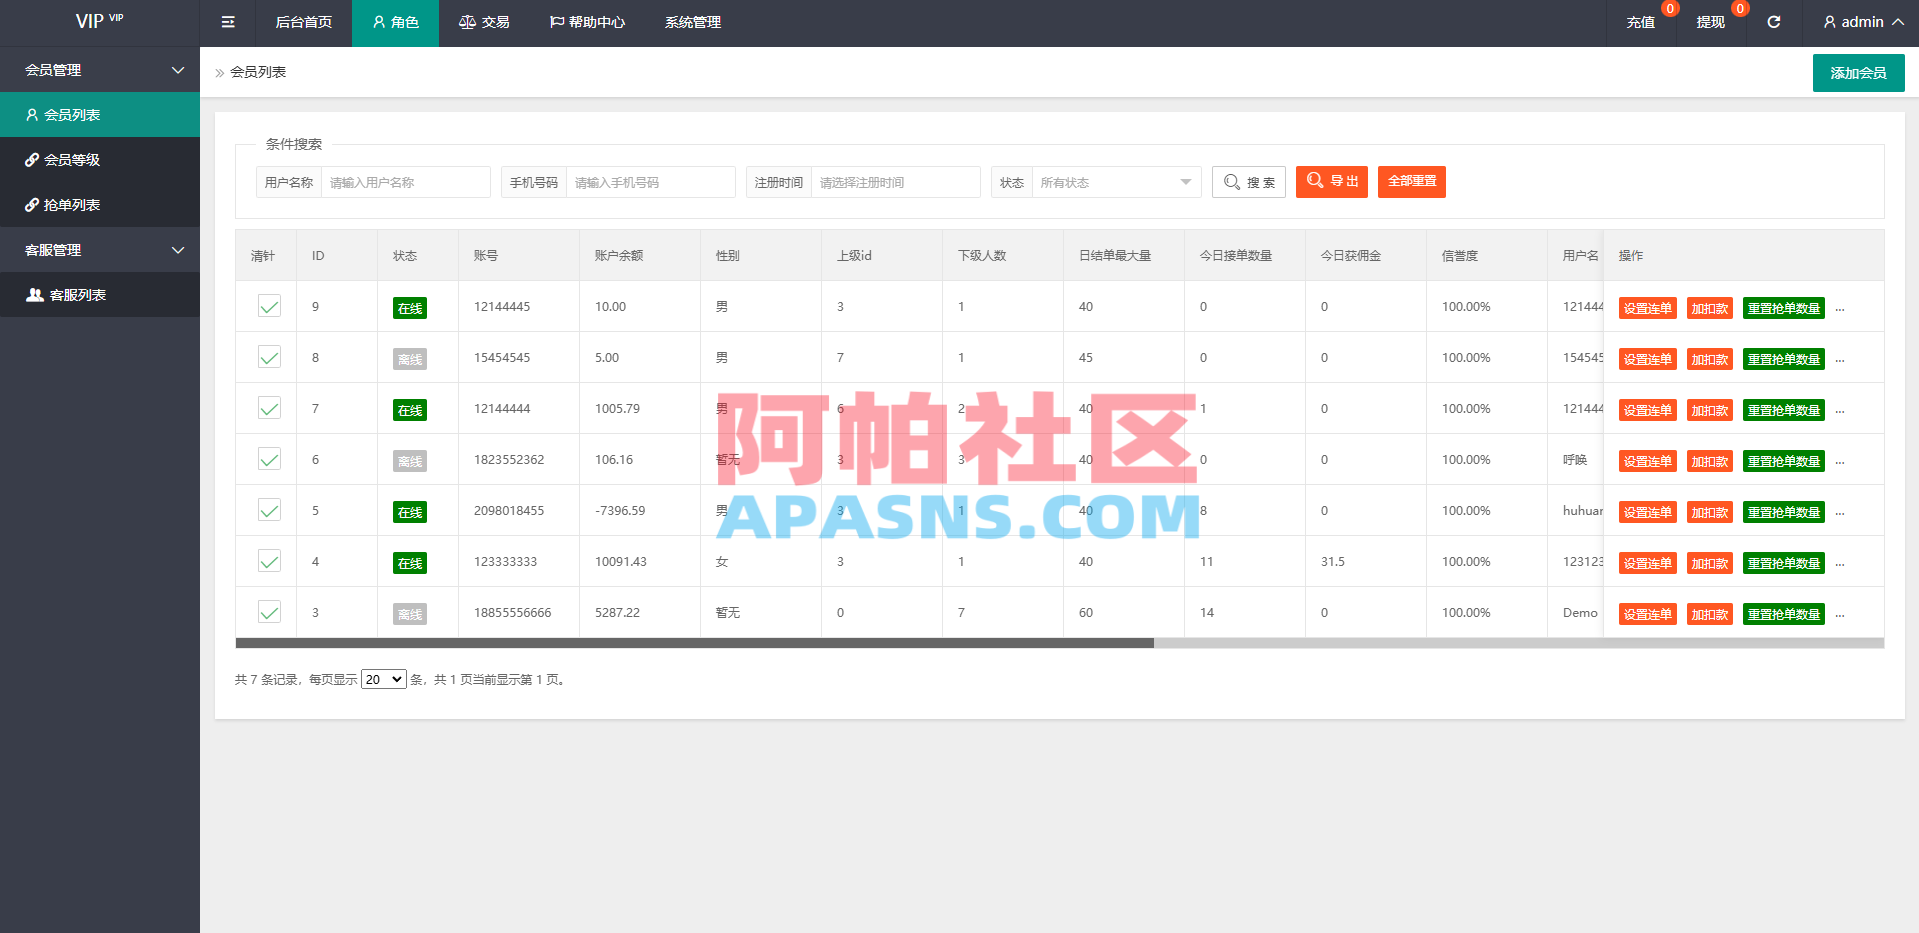Click the 充值 icon with badge 0
This screenshot has height=933, width=1919.
[x=1641, y=21]
